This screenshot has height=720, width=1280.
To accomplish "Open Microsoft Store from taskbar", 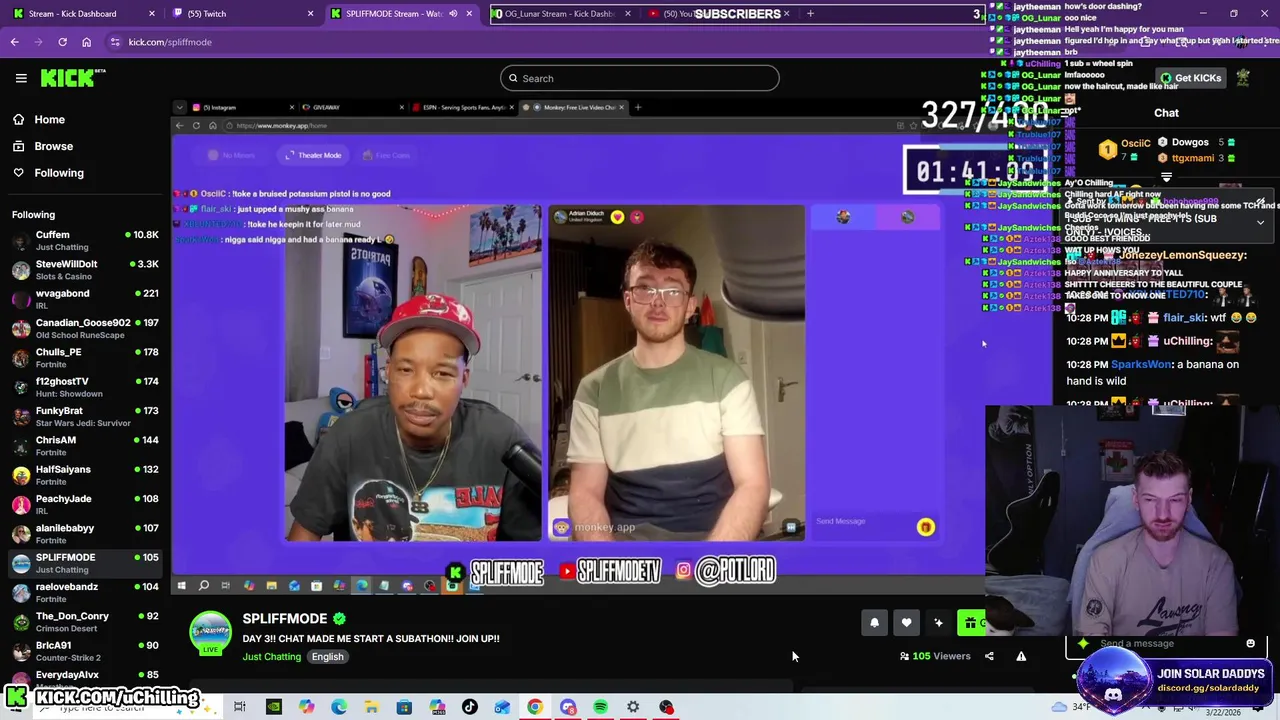I will pos(404,707).
